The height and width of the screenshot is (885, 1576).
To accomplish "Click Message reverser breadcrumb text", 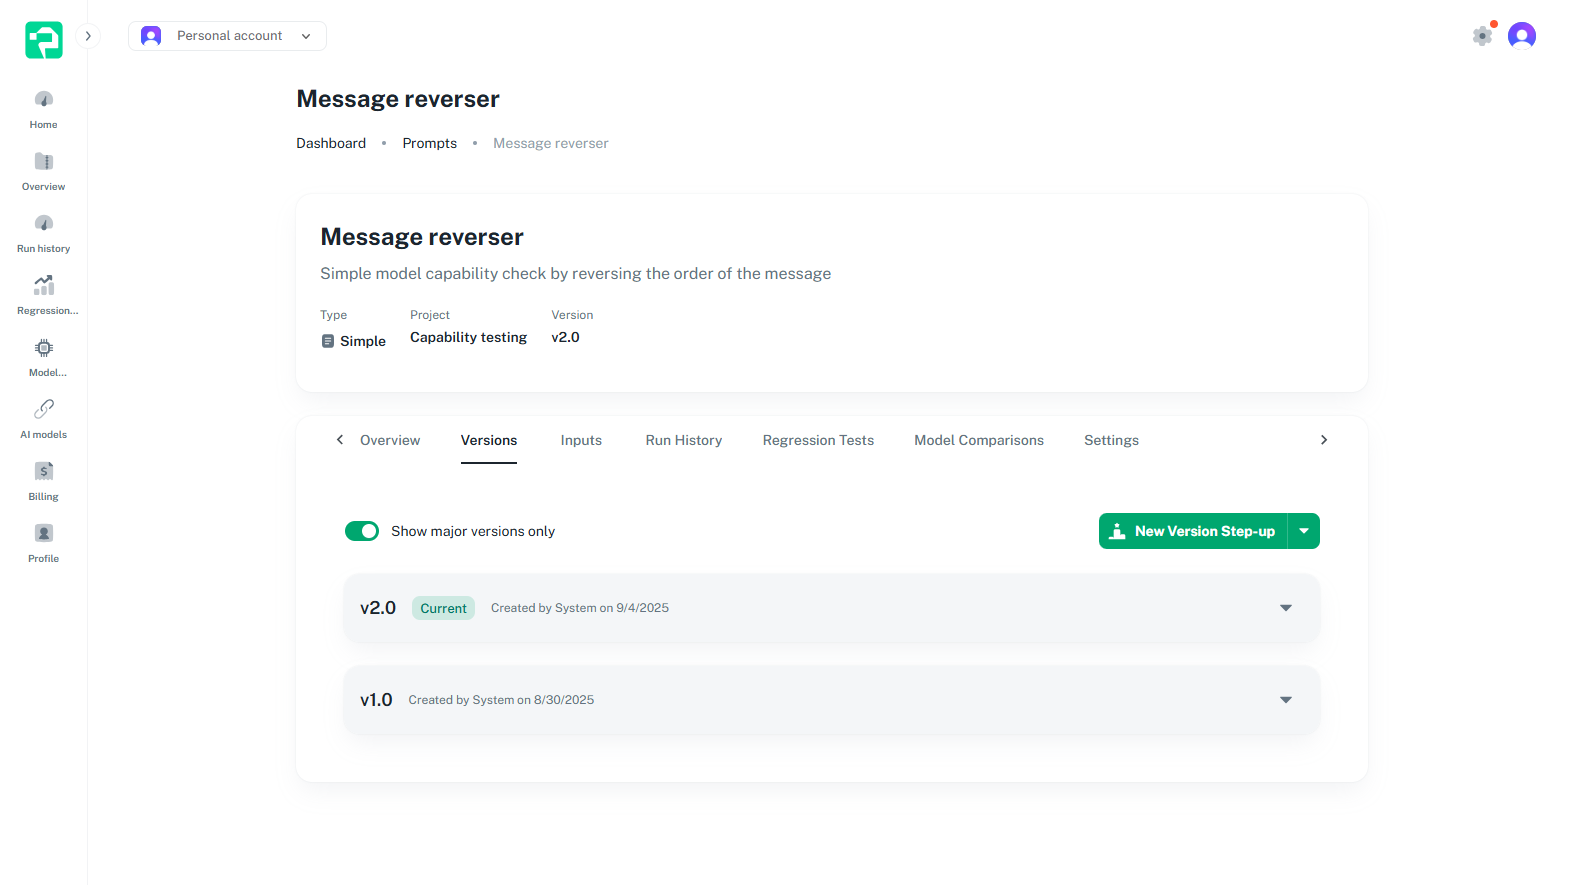I will (x=551, y=143).
